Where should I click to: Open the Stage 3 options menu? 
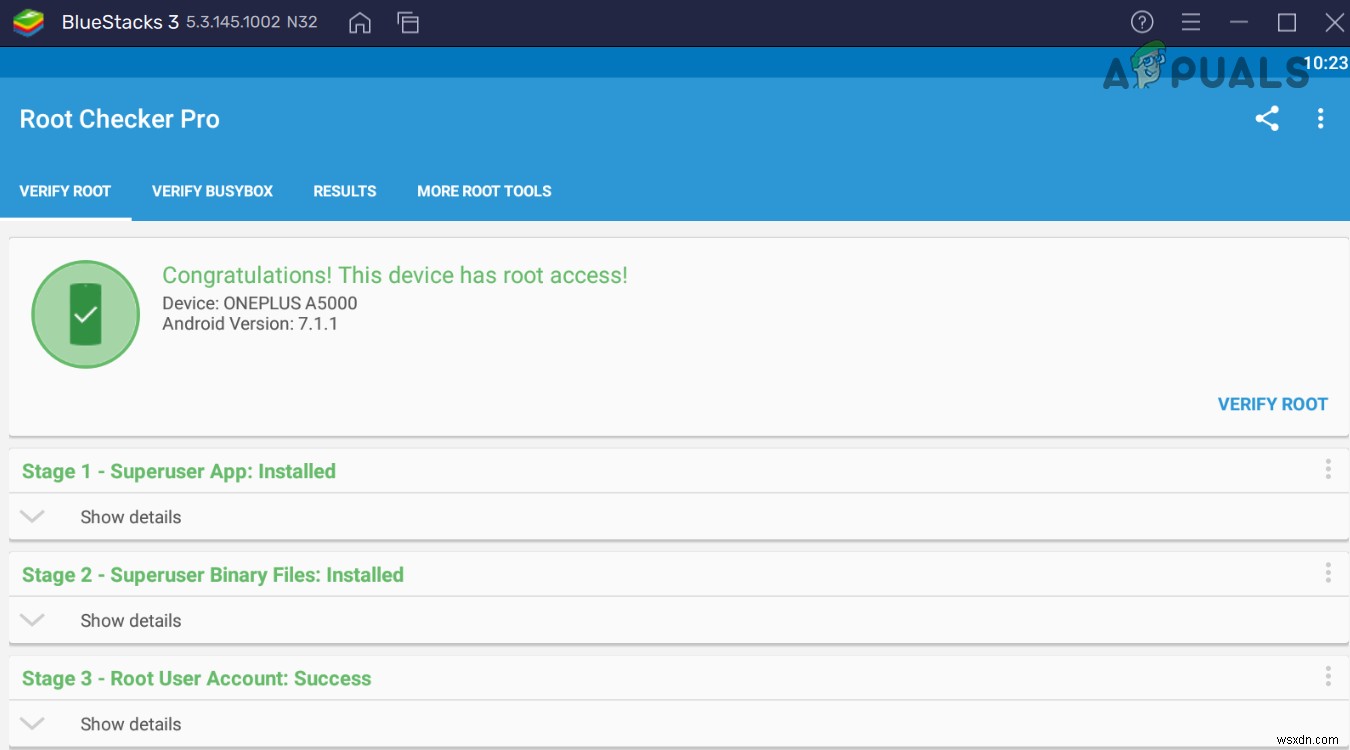tap(1328, 675)
